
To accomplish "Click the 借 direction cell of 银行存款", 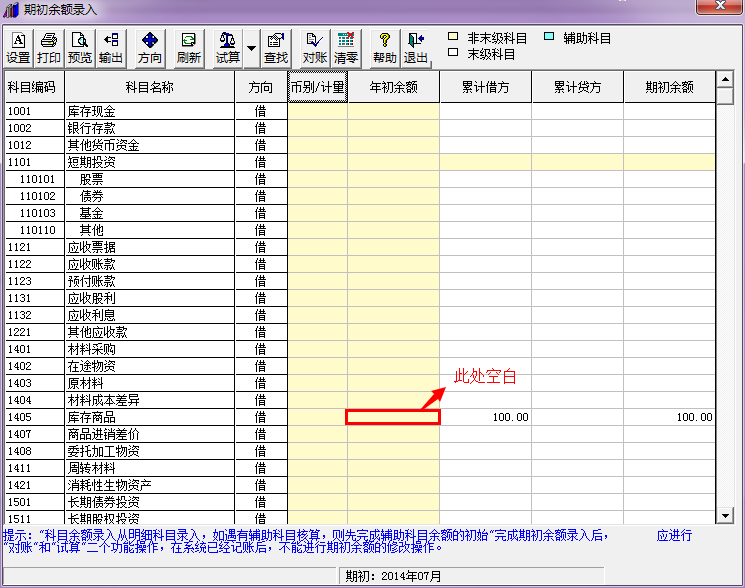I will [261, 128].
